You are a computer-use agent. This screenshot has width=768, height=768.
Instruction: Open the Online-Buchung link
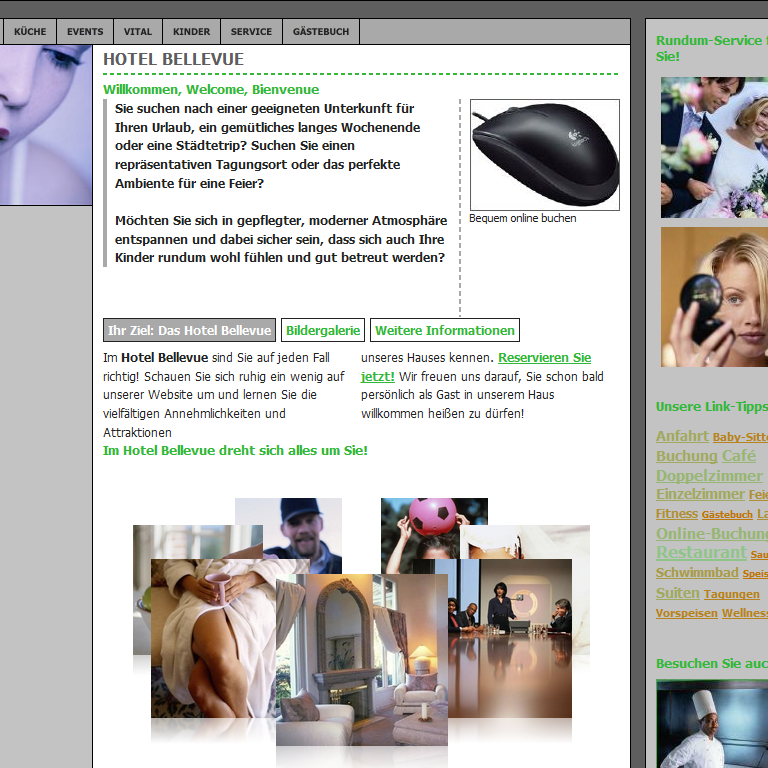coord(712,533)
